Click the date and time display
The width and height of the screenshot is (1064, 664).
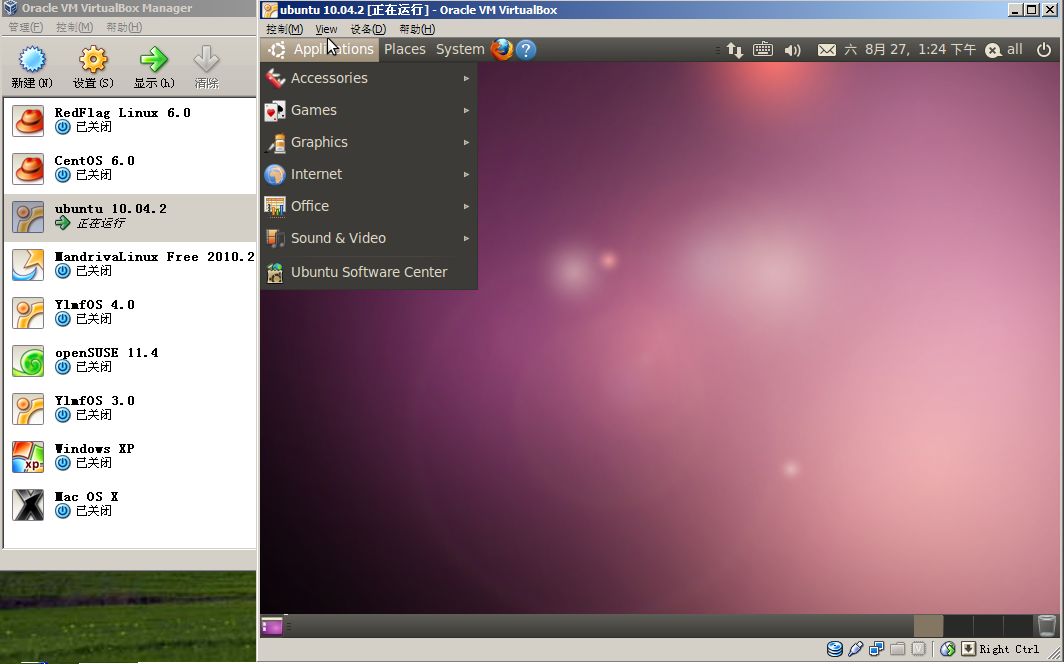(x=910, y=50)
